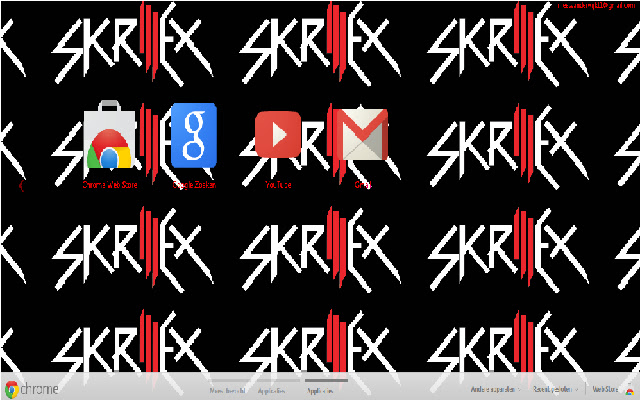Image resolution: width=640 pixels, height=400 pixels.
Task: Launch the Google Zoeken app icon
Action: click(193, 135)
